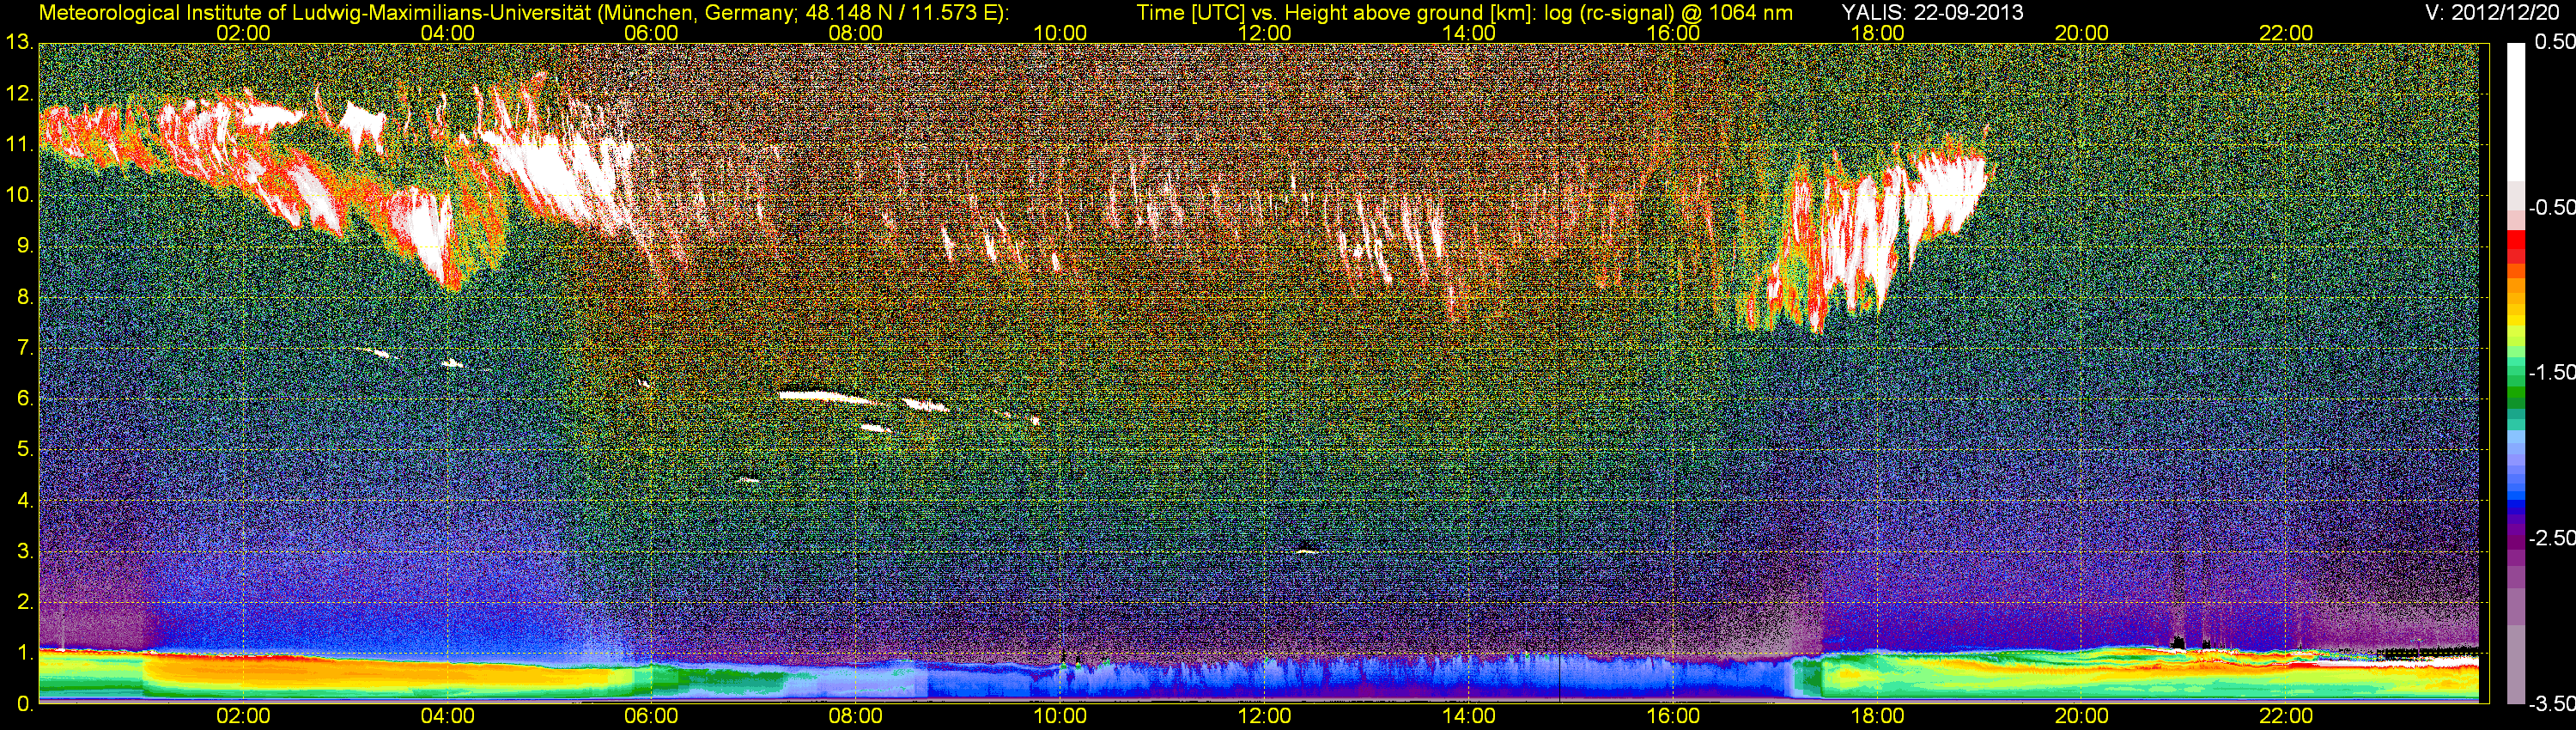The image size is (2576, 730).
Task: Click the '12.' height axis label
Action: point(19,94)
